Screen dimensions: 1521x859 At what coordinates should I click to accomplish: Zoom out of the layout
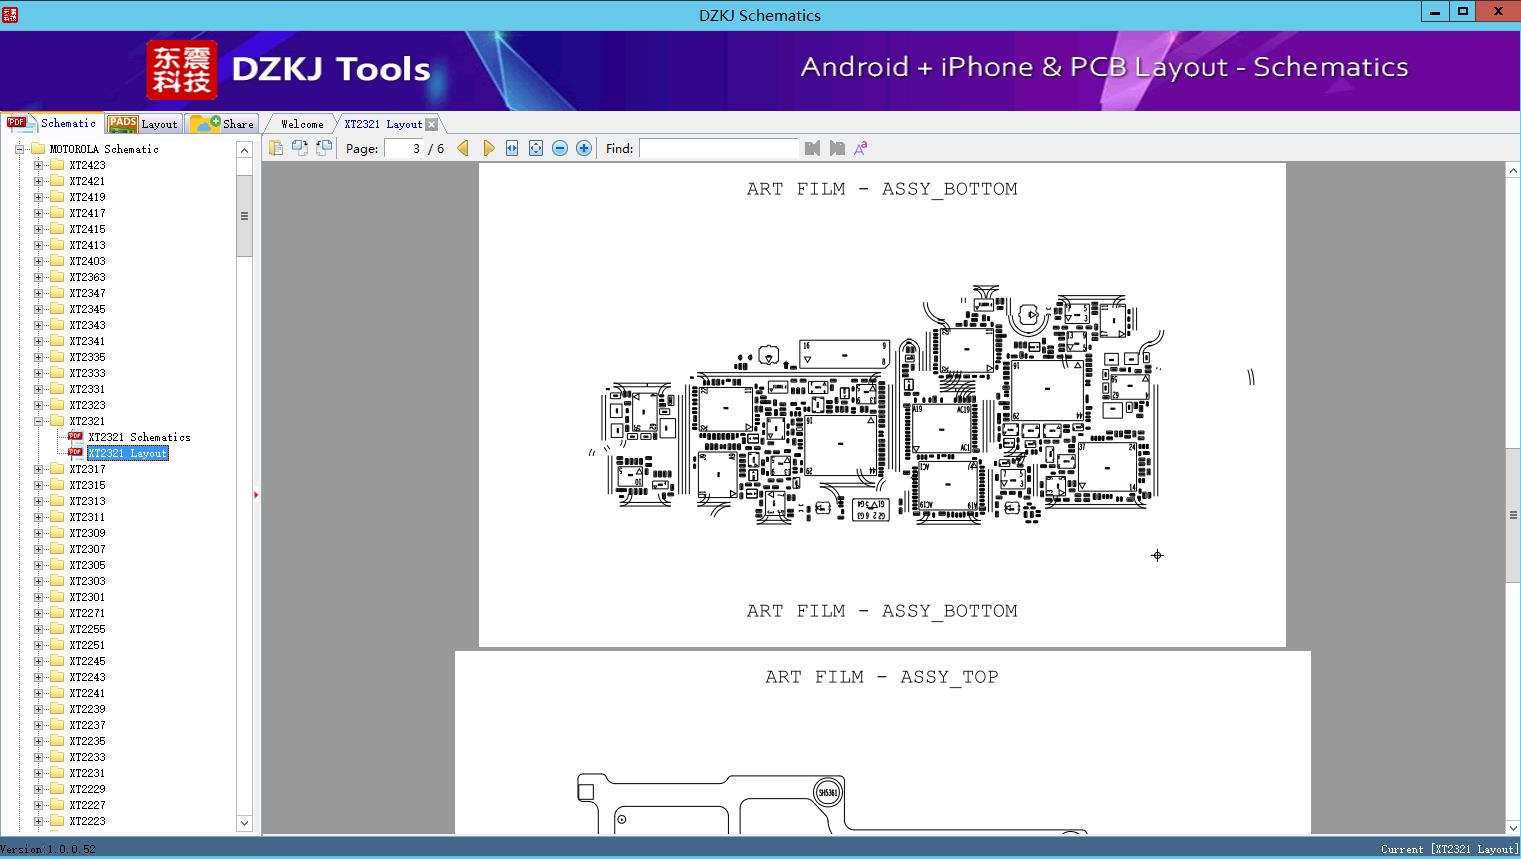tap(560, 148)
